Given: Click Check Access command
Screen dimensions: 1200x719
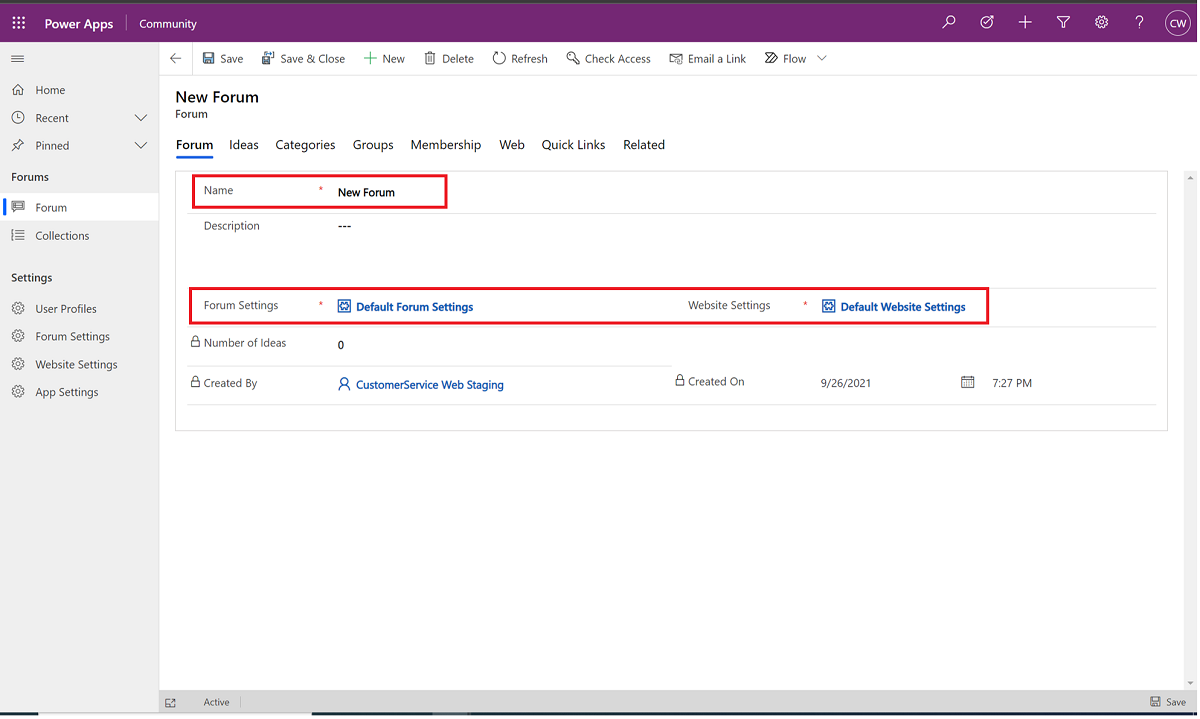Looking at the screenshot, I should point(608,59).
